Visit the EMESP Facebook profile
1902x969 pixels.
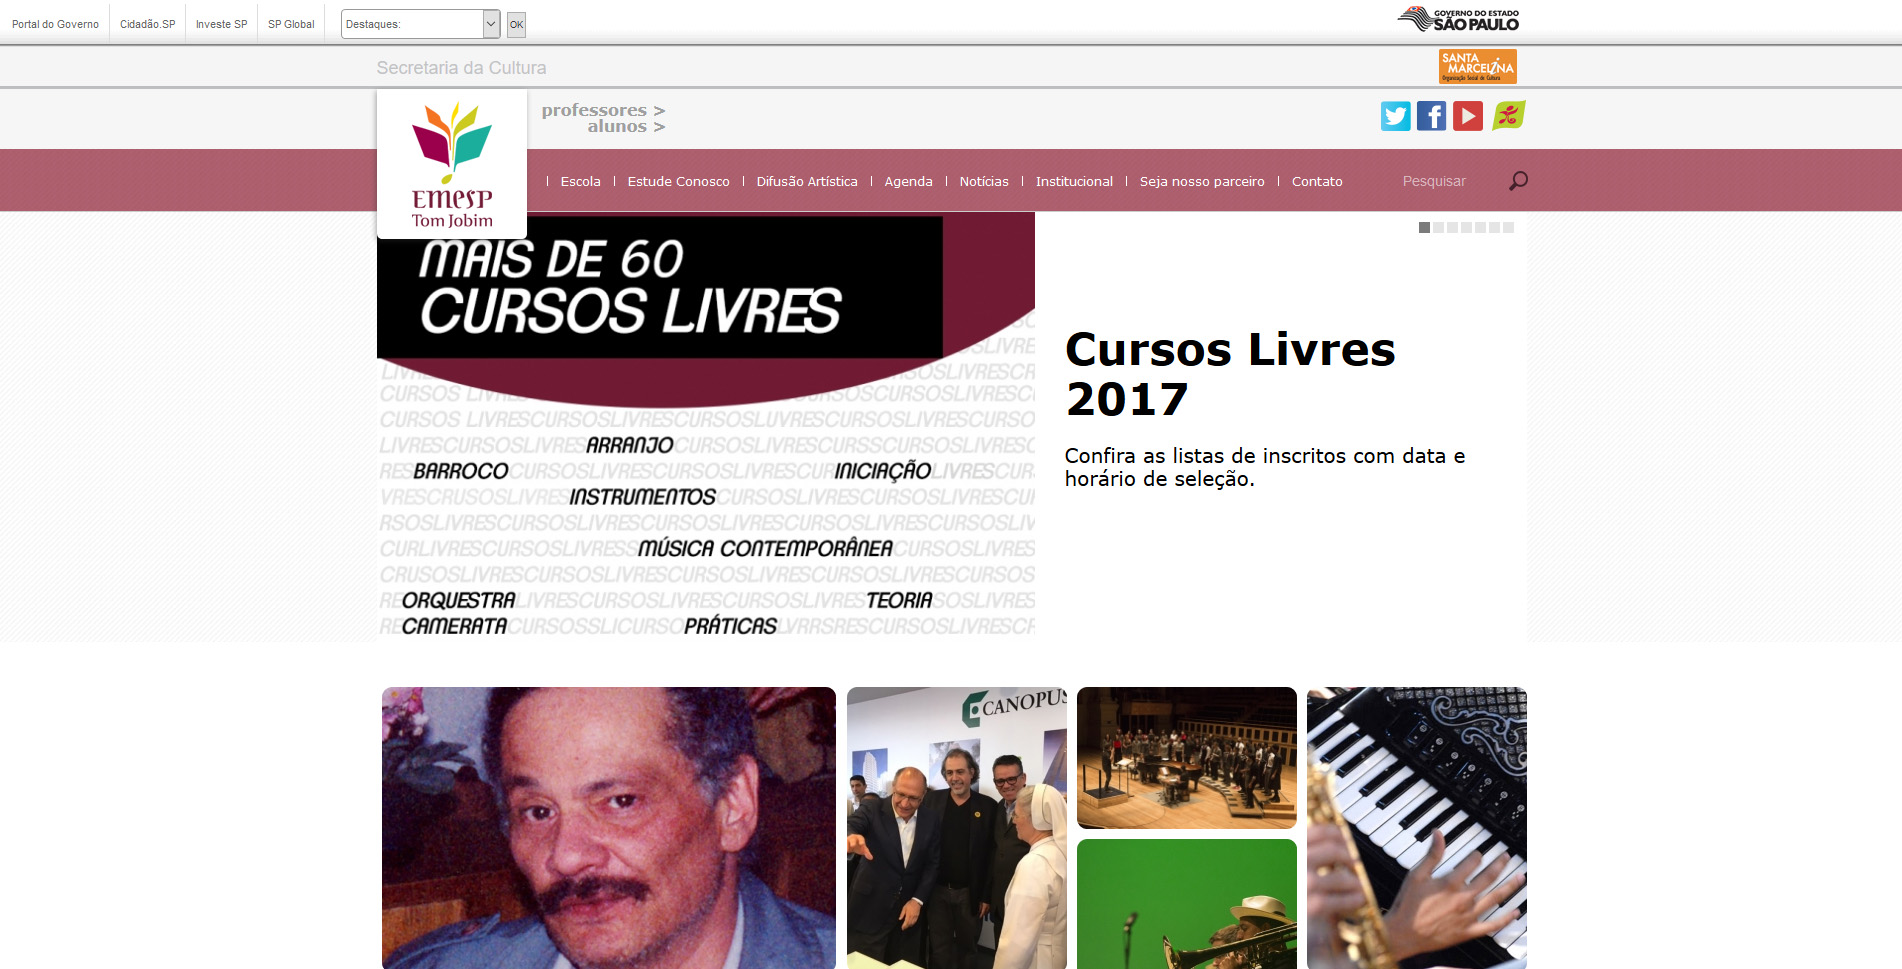(x=1431, y=116)
